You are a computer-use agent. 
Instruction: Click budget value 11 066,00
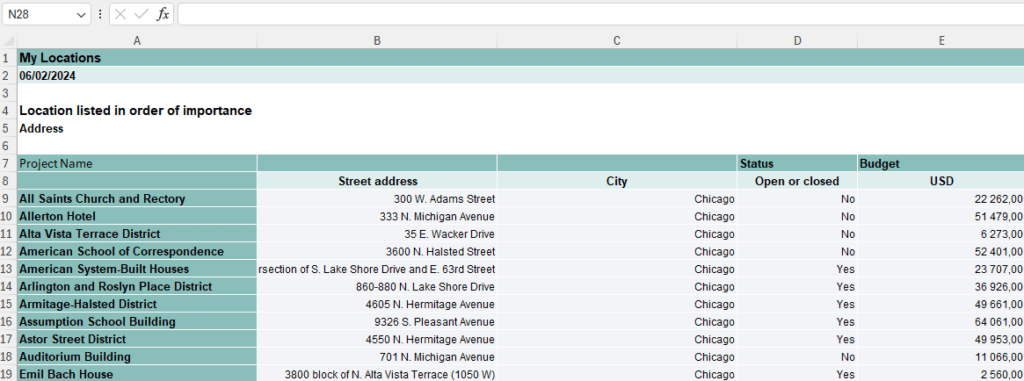pyautogui.click(x=941, y=357)
